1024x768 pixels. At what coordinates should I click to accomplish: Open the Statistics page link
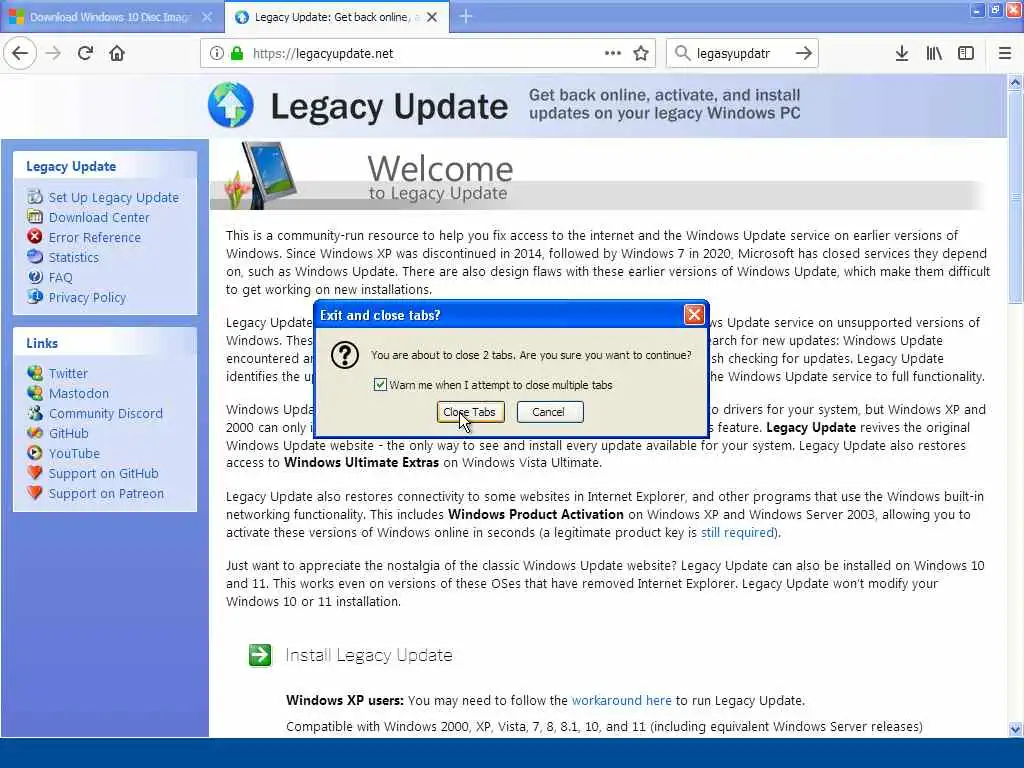click(74, 257)
